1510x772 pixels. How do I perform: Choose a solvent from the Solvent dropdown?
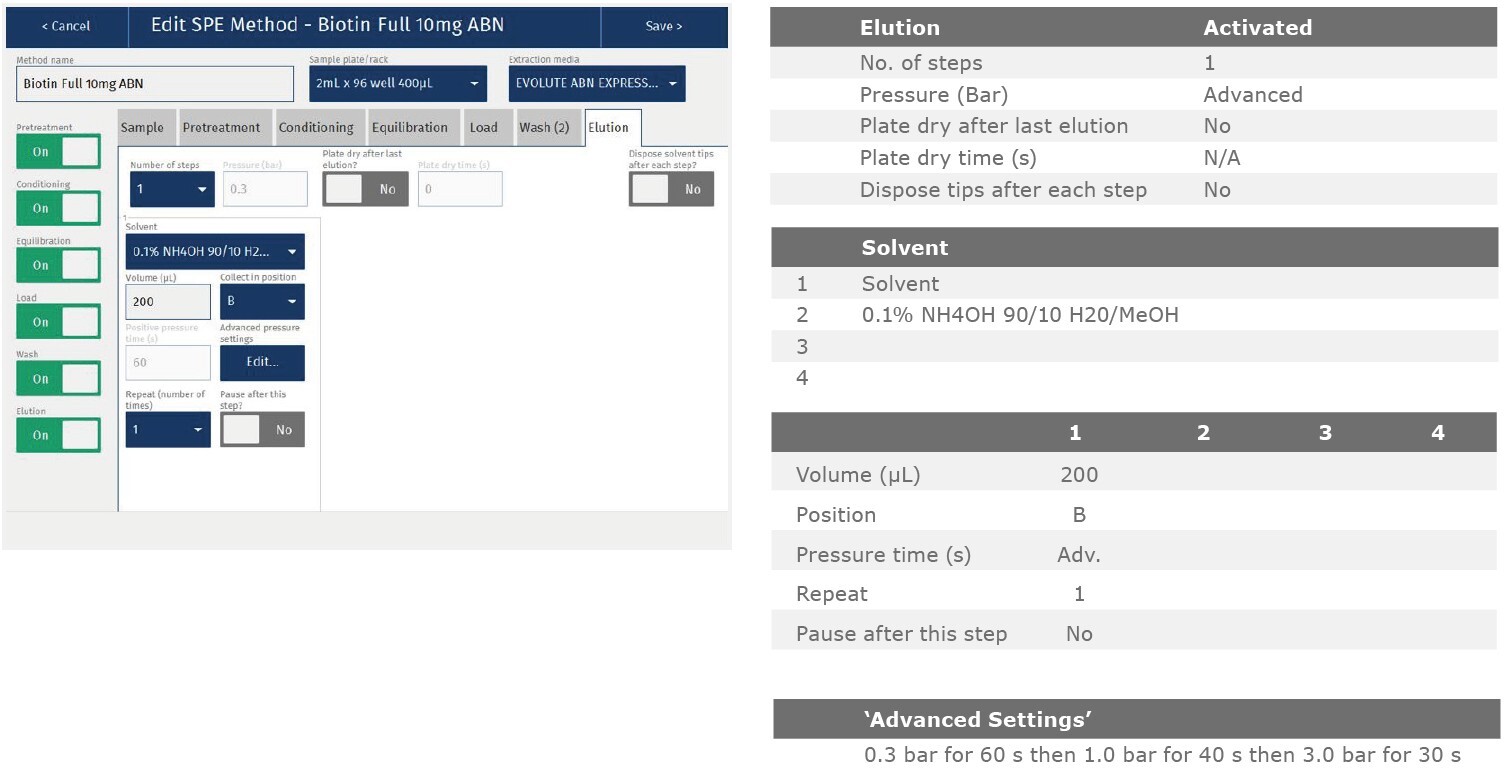click(215, 252)
